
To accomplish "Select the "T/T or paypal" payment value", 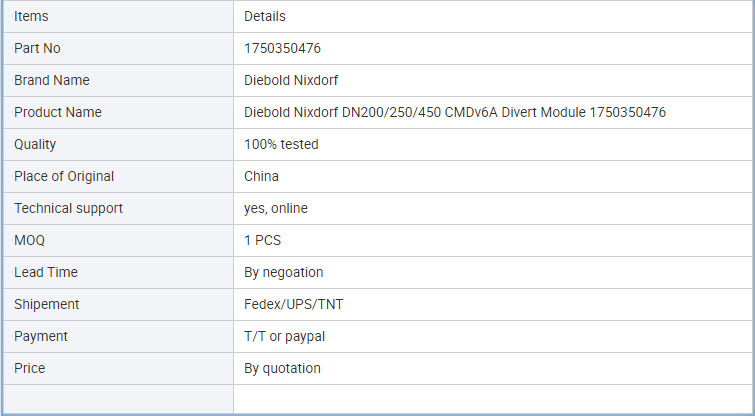I will point(284,336).
